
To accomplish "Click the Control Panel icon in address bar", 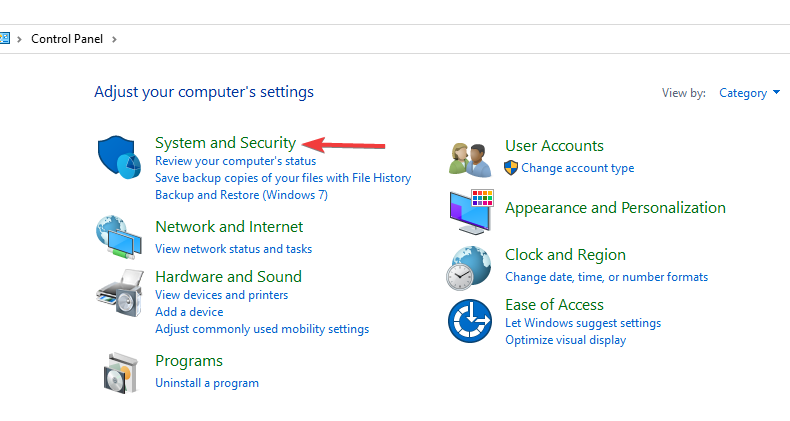I will 5,39.
